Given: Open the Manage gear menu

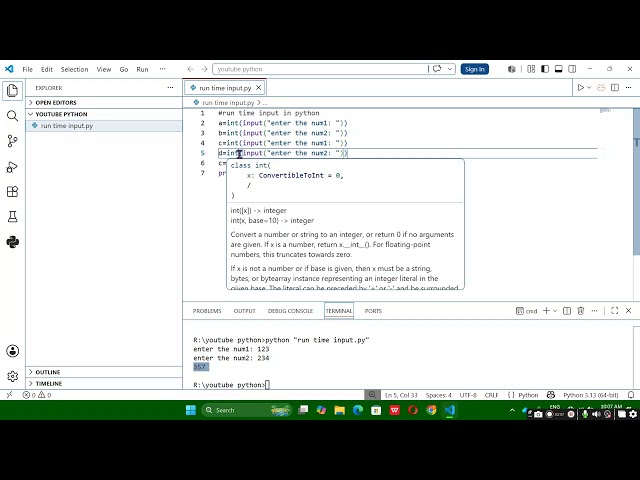Looking at the screenshot, I should click(12, 376).
